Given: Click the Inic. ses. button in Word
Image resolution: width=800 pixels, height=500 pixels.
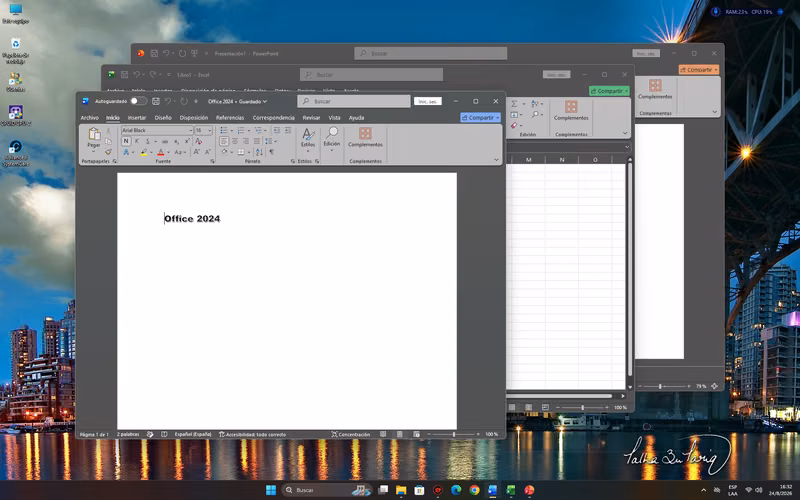Looking at the screenshot, I should click(428, 101).
